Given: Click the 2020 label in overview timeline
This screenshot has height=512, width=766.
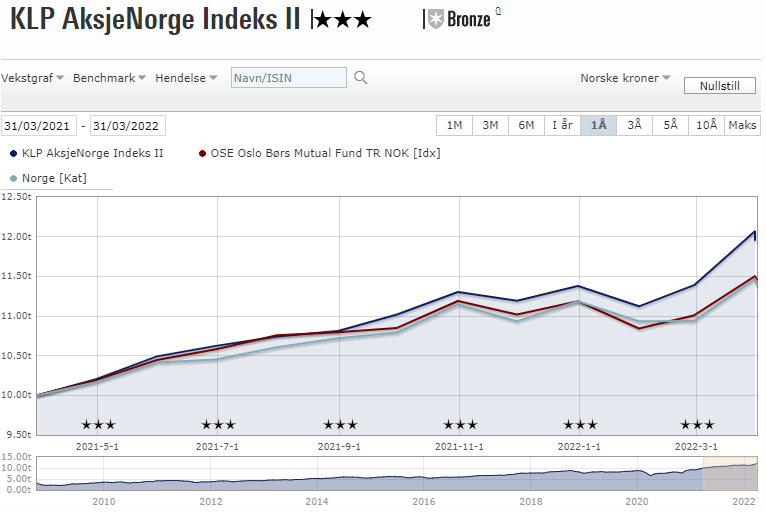Looking at the screenshot, I should coord(637,501).
